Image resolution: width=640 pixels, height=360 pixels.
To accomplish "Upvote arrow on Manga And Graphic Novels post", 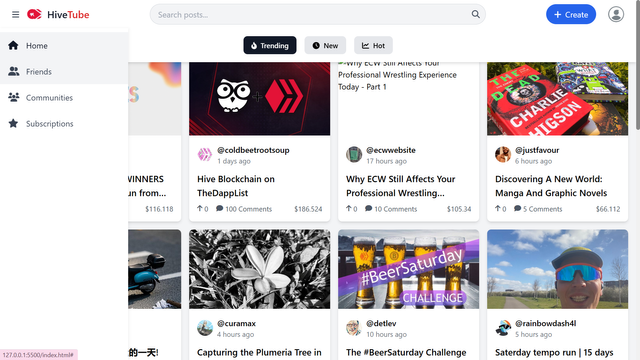I will click(498, 208).
